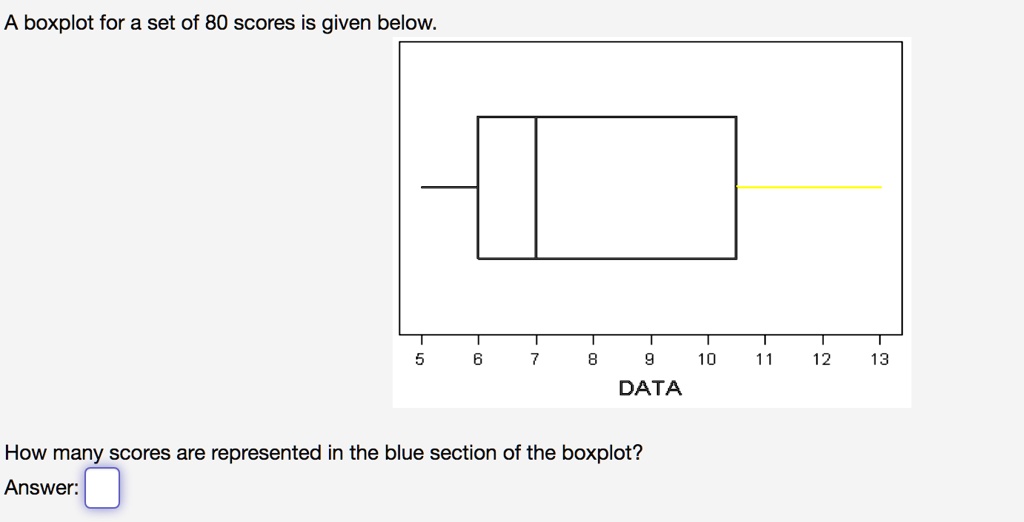Click the DATA axis title
1024x522 pixels.
pos(650,388)
